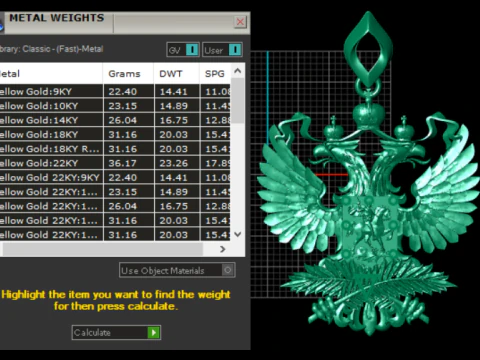Click the table's scroll up arrow
This screenshot has height=360, width=480.
coord(238,71)
